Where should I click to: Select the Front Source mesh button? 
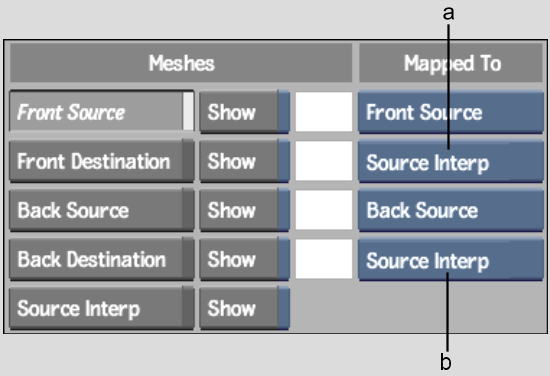pyautogui.click(x=101, y=112)
